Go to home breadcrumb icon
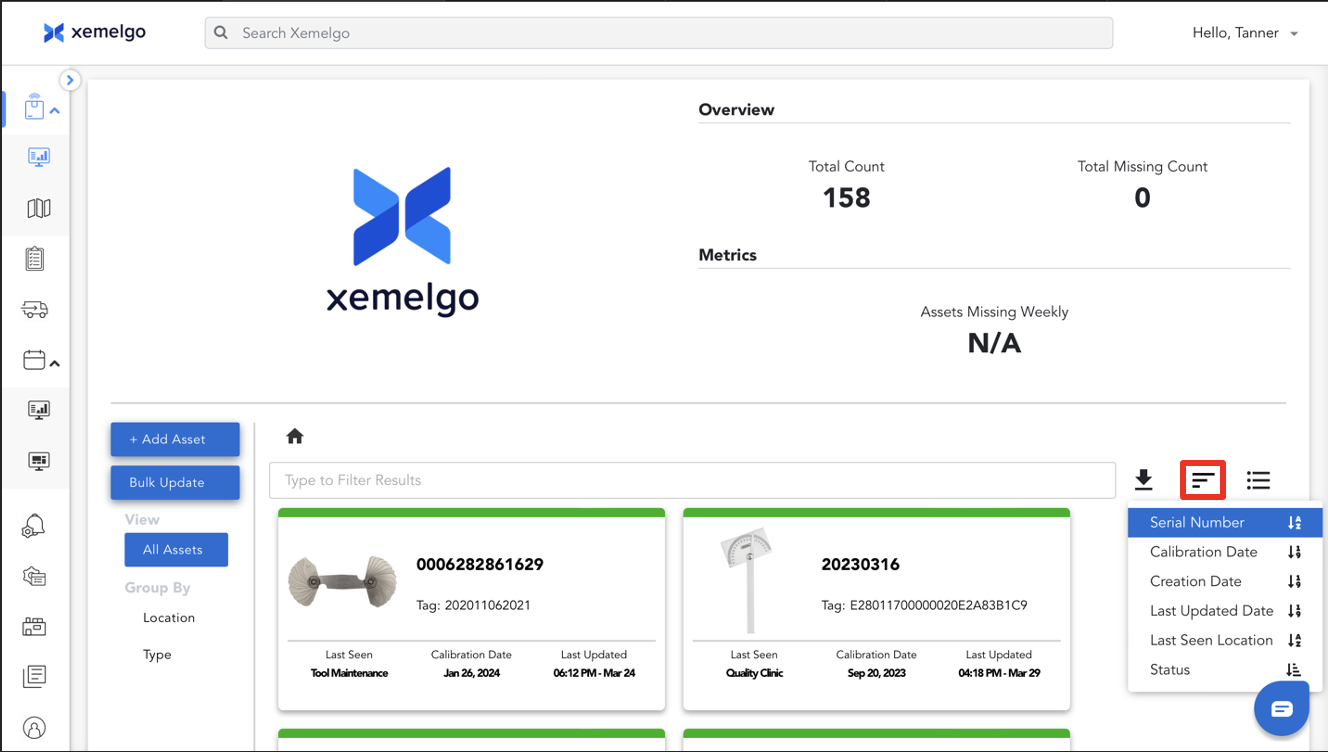1328x752 pixels. (x=294, y=436)
